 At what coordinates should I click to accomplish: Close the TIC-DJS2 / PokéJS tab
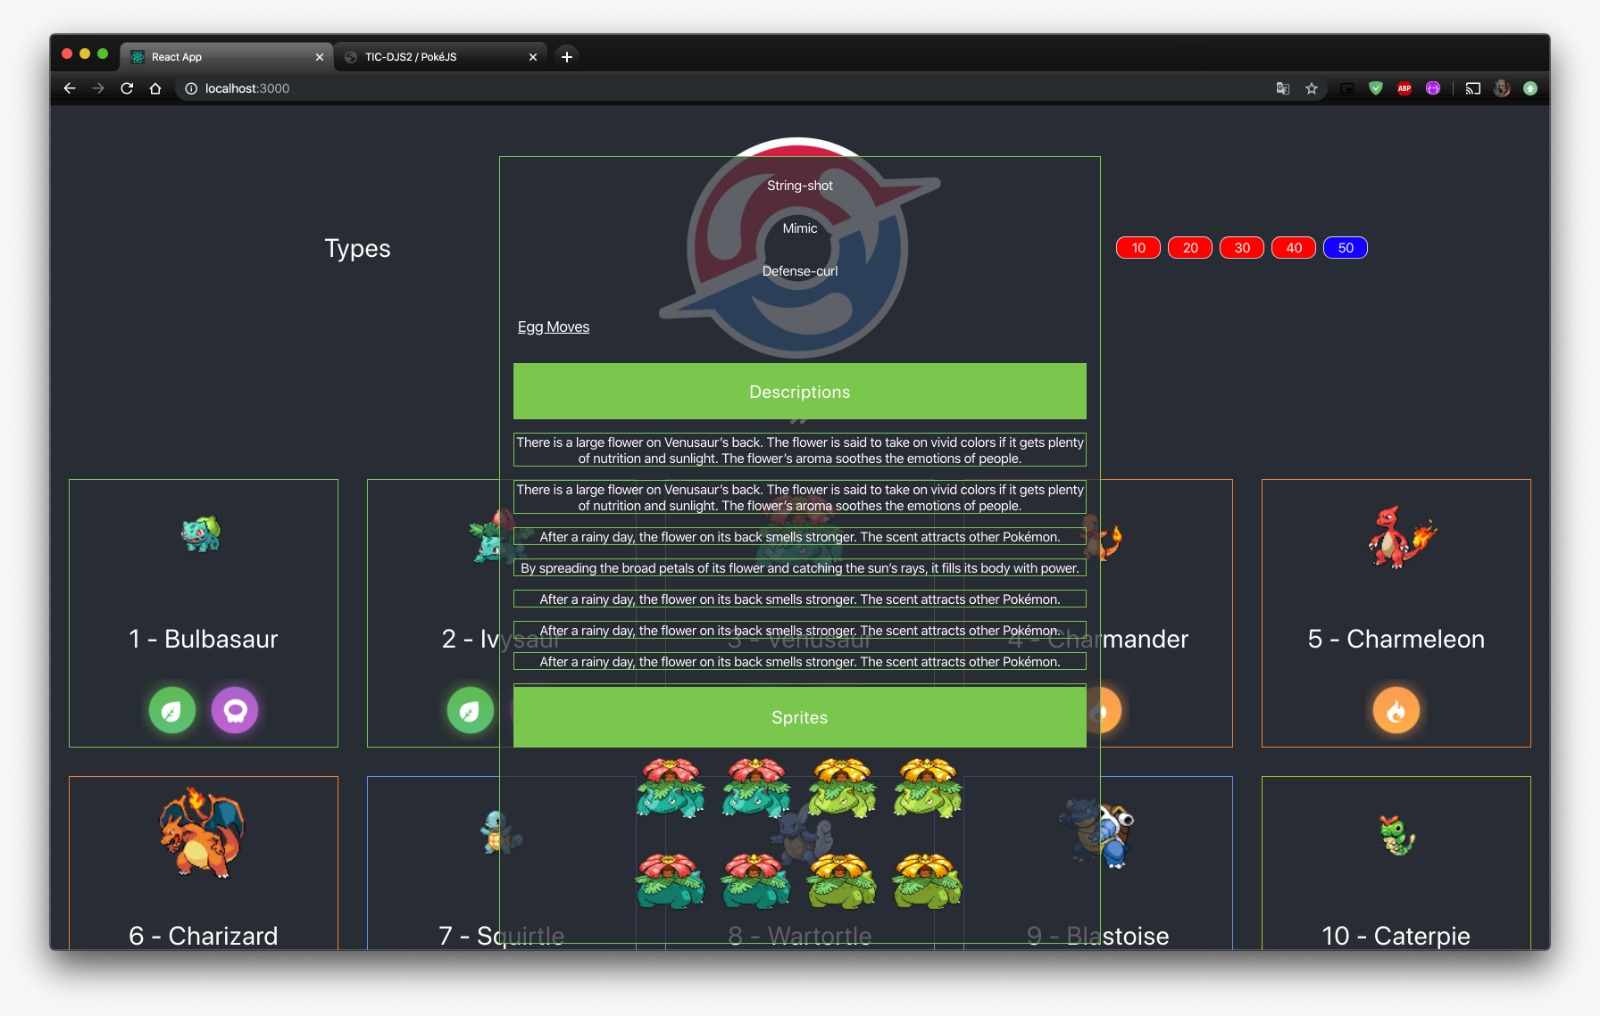(533, 57)
